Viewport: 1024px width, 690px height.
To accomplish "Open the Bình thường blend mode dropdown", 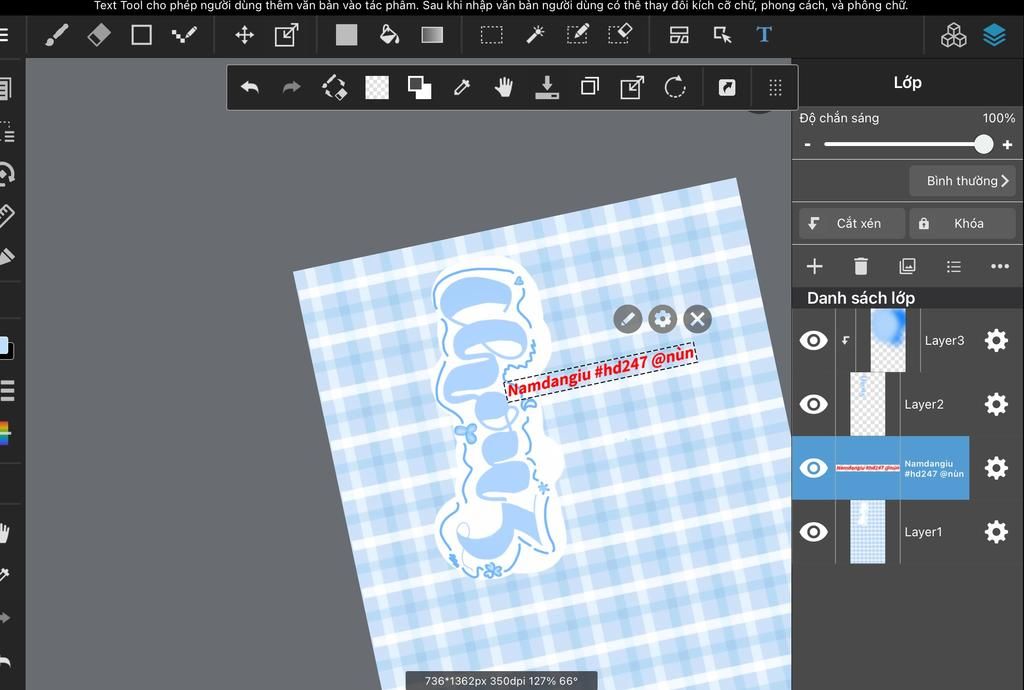I will [963, 181].
